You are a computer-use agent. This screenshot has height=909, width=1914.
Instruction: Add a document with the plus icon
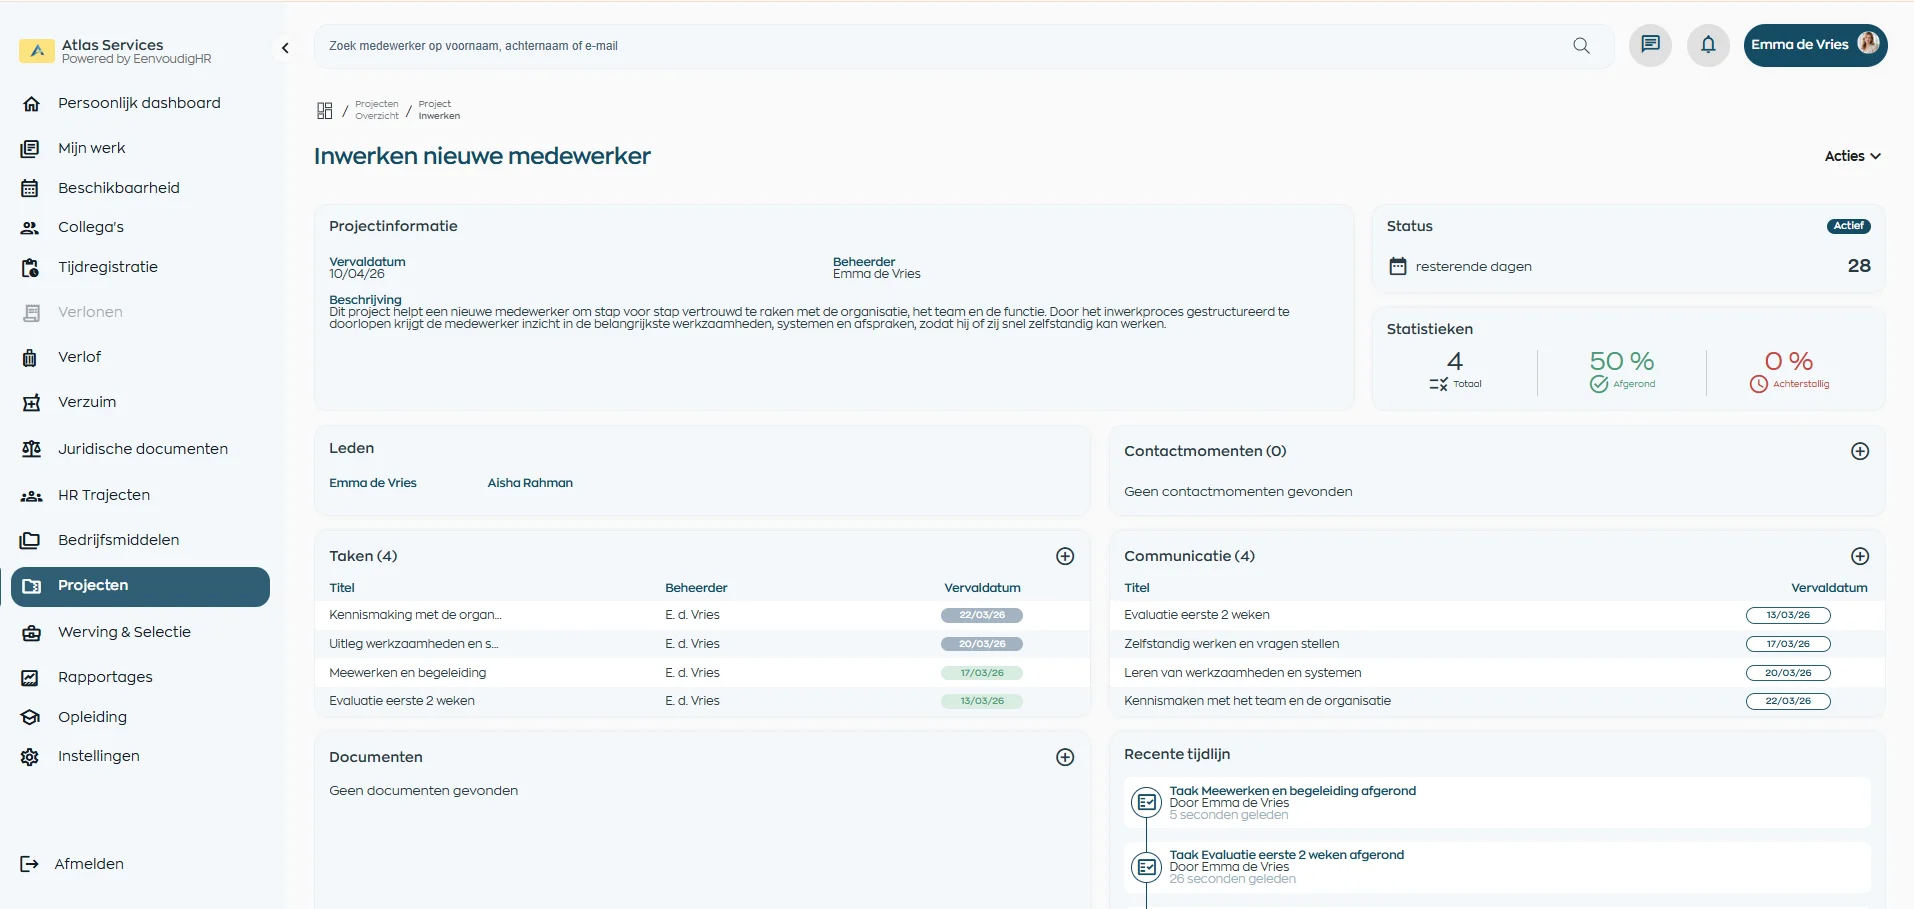tap(1064, 758)
